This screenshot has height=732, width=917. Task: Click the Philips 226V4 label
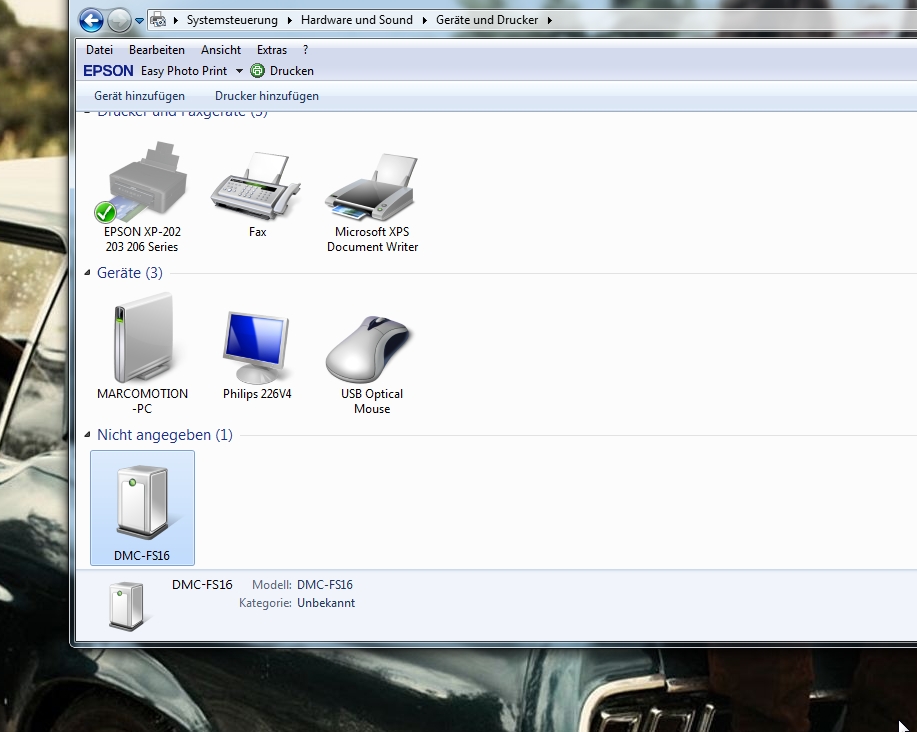(257, 394)
